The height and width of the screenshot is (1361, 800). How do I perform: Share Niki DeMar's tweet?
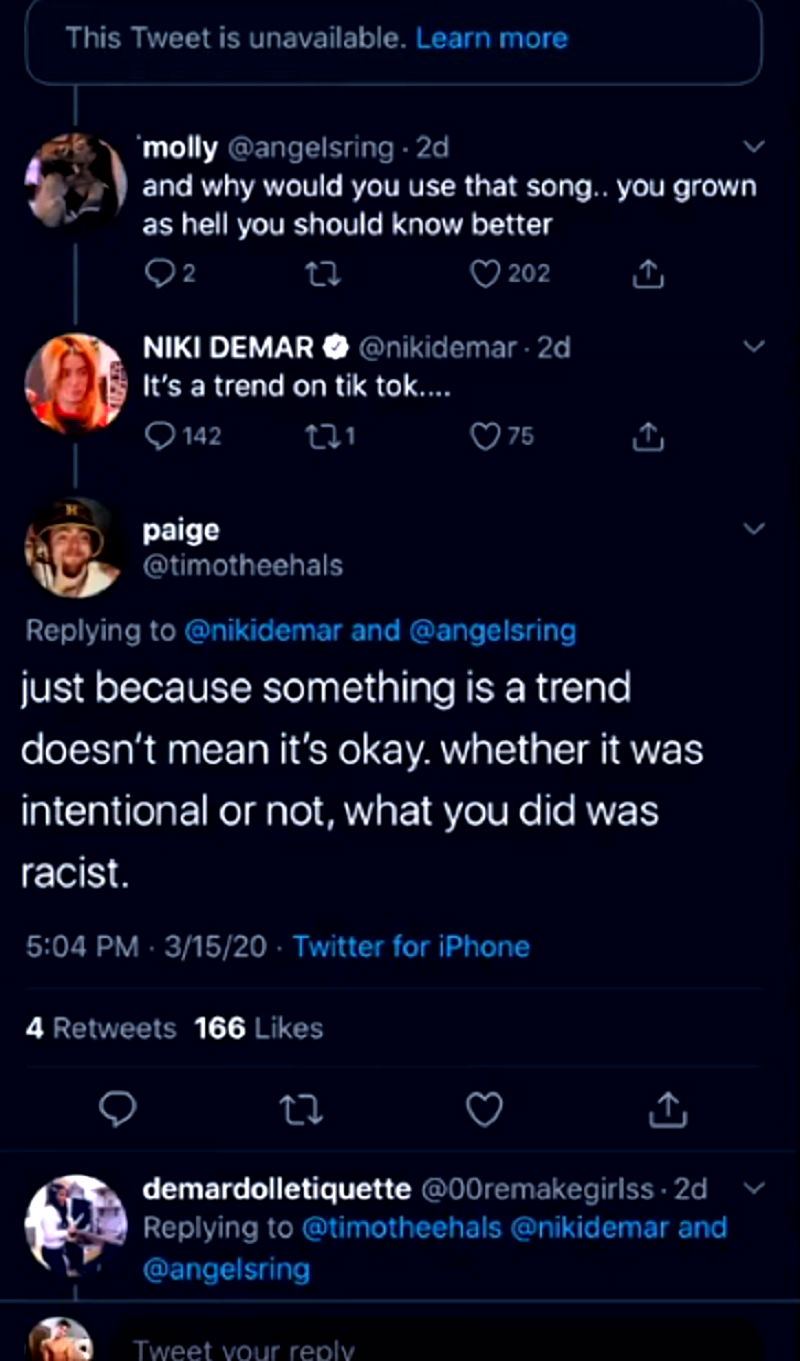[x=648, y=436]
